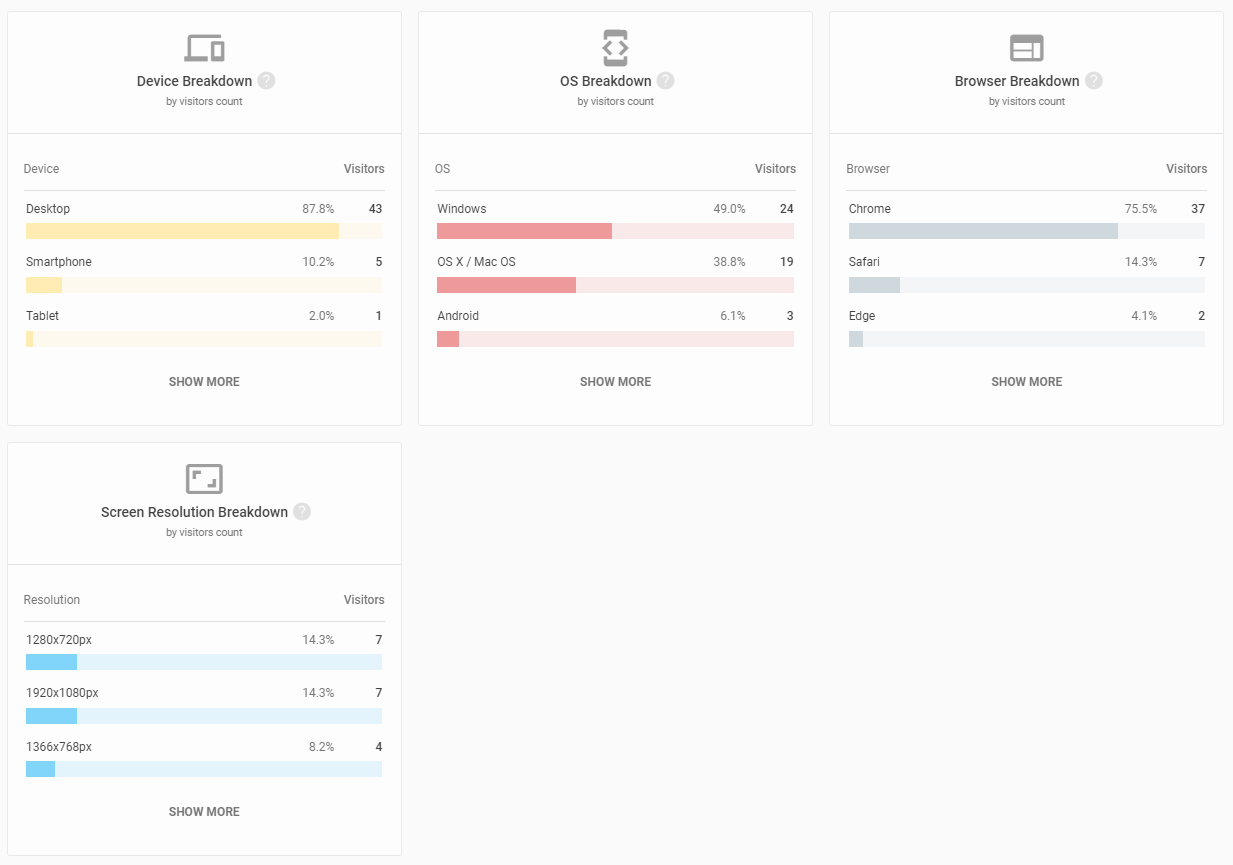Click the Device column header
This screenshot has height=865, width=1233.
[x=42, y=169]
